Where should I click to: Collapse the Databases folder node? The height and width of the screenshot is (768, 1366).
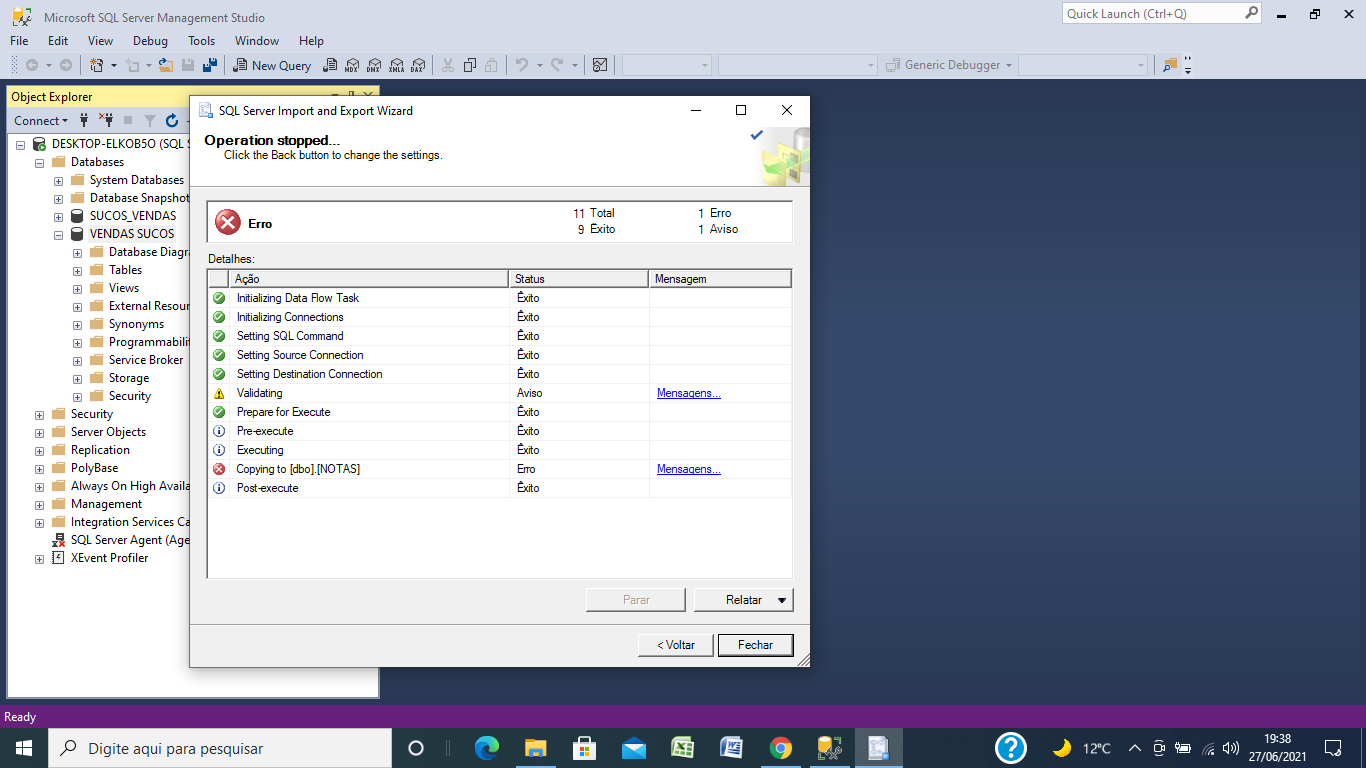(x=39, y=162)
